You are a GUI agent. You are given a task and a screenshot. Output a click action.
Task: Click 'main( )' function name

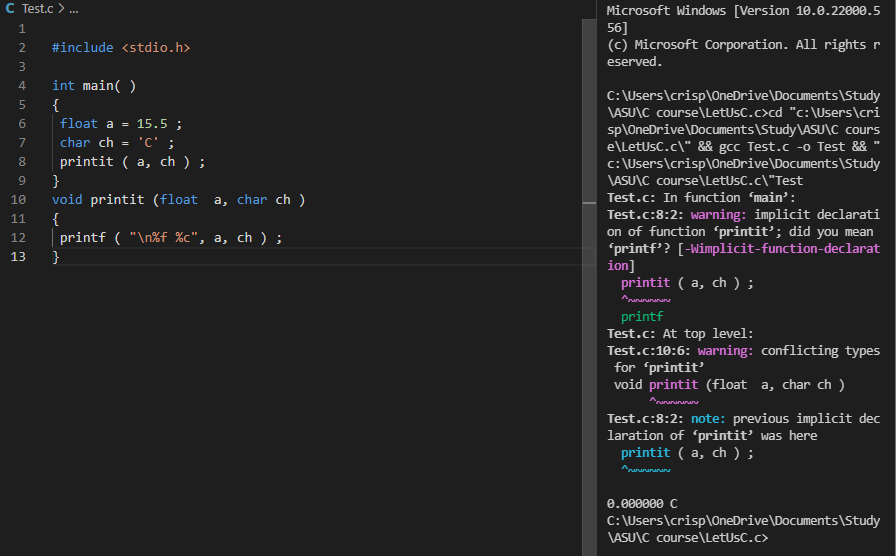pyautogui.click(x=109, y=86)
